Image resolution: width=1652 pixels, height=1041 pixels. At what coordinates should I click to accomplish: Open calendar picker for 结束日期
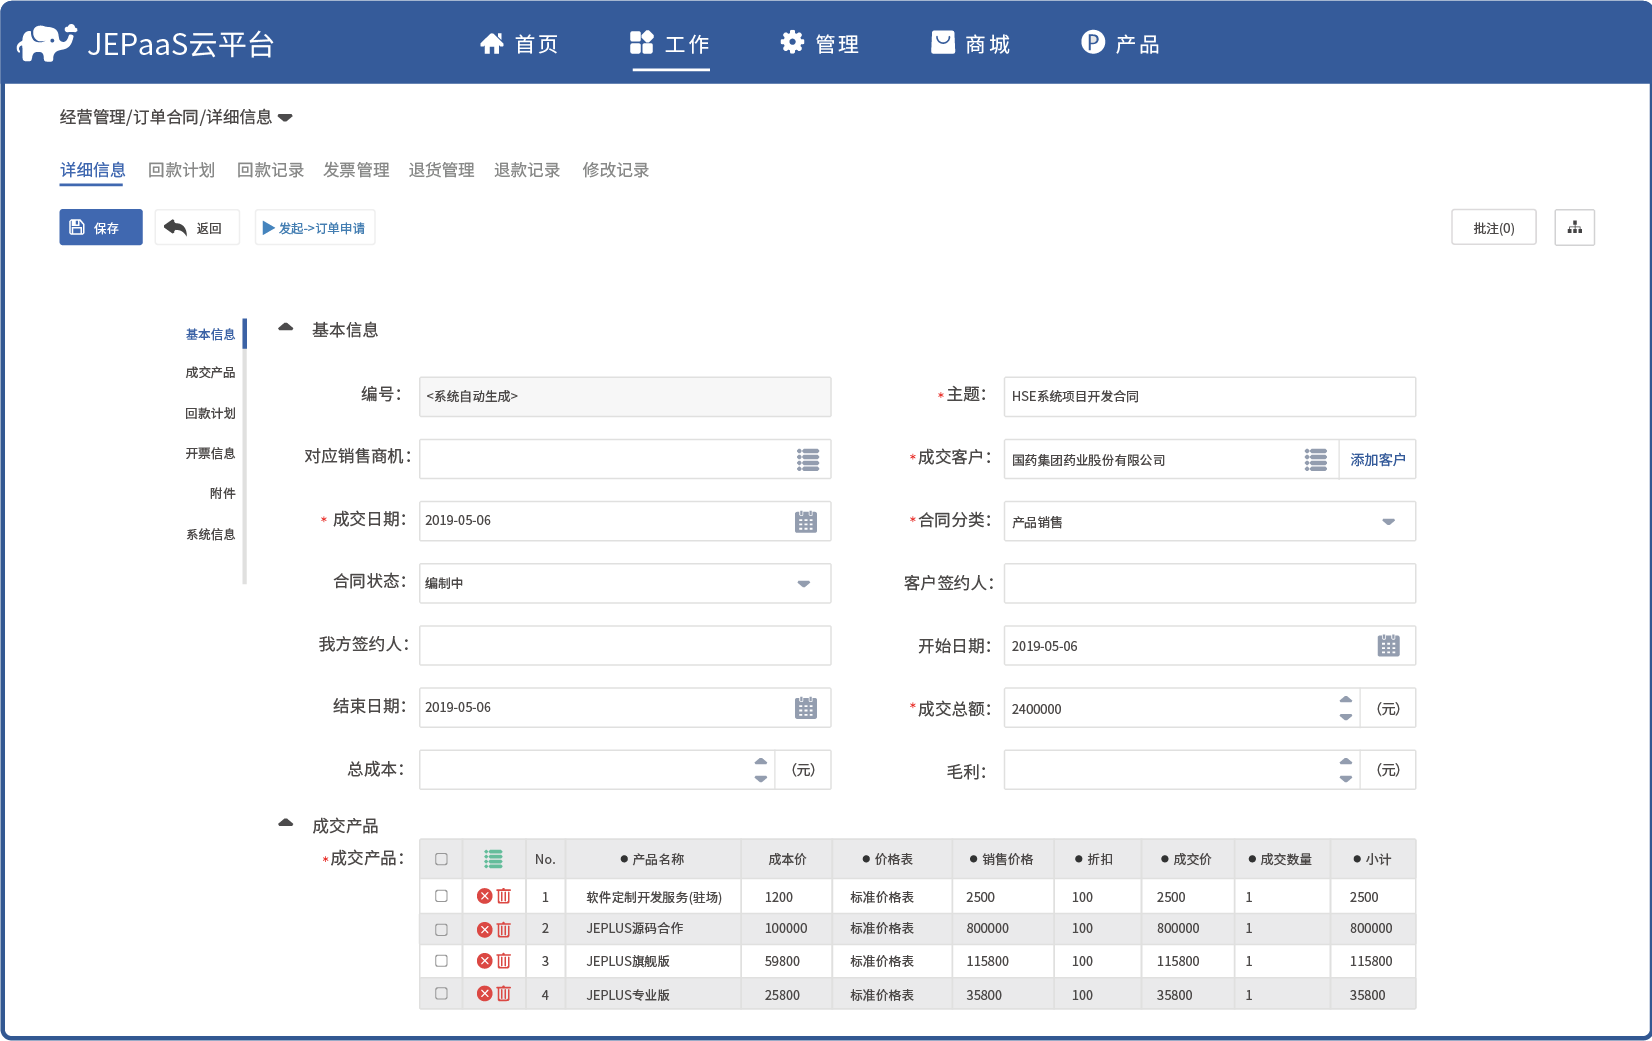(x=805, y=708)
